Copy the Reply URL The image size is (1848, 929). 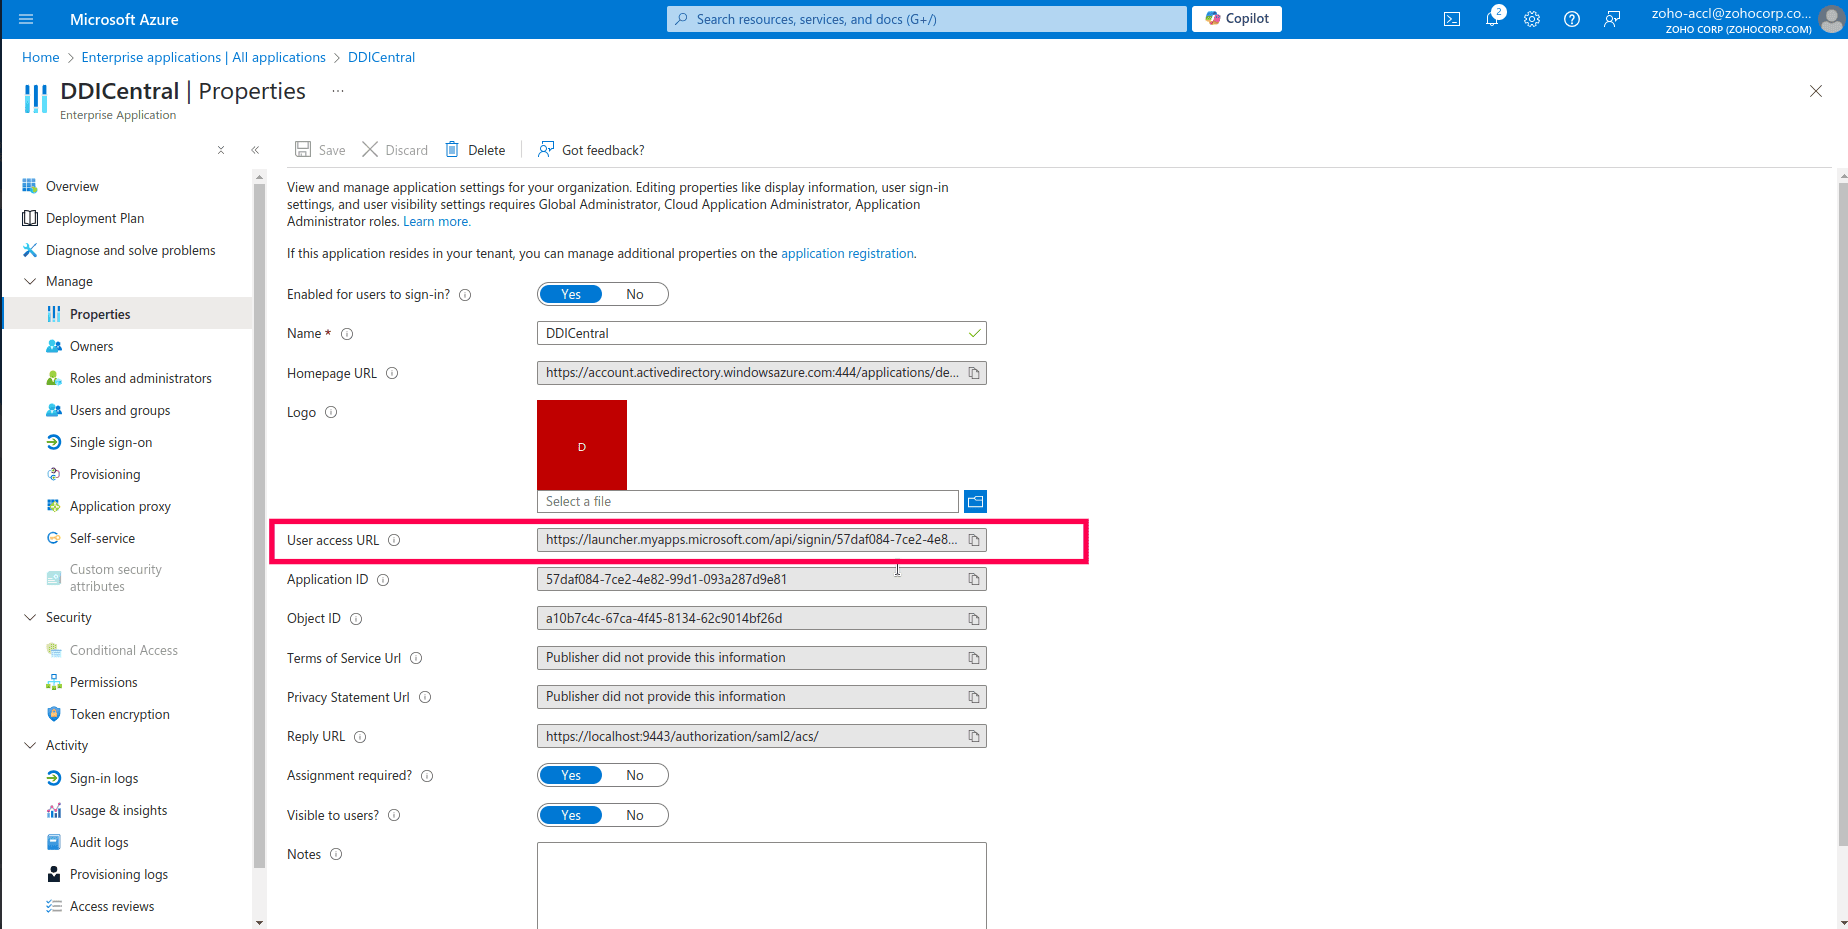point(974,737)
